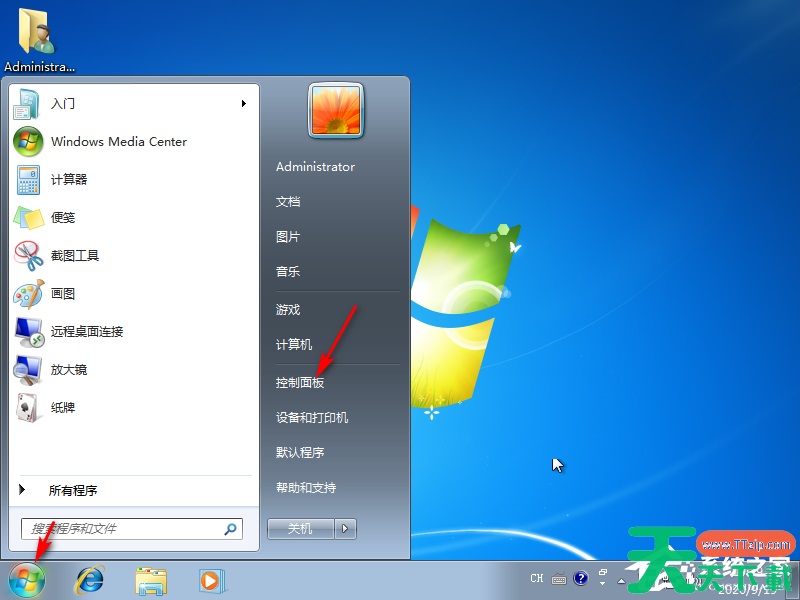Open Internet Explorer from the taskbar

pyautogui.click(x=90, y=581)
